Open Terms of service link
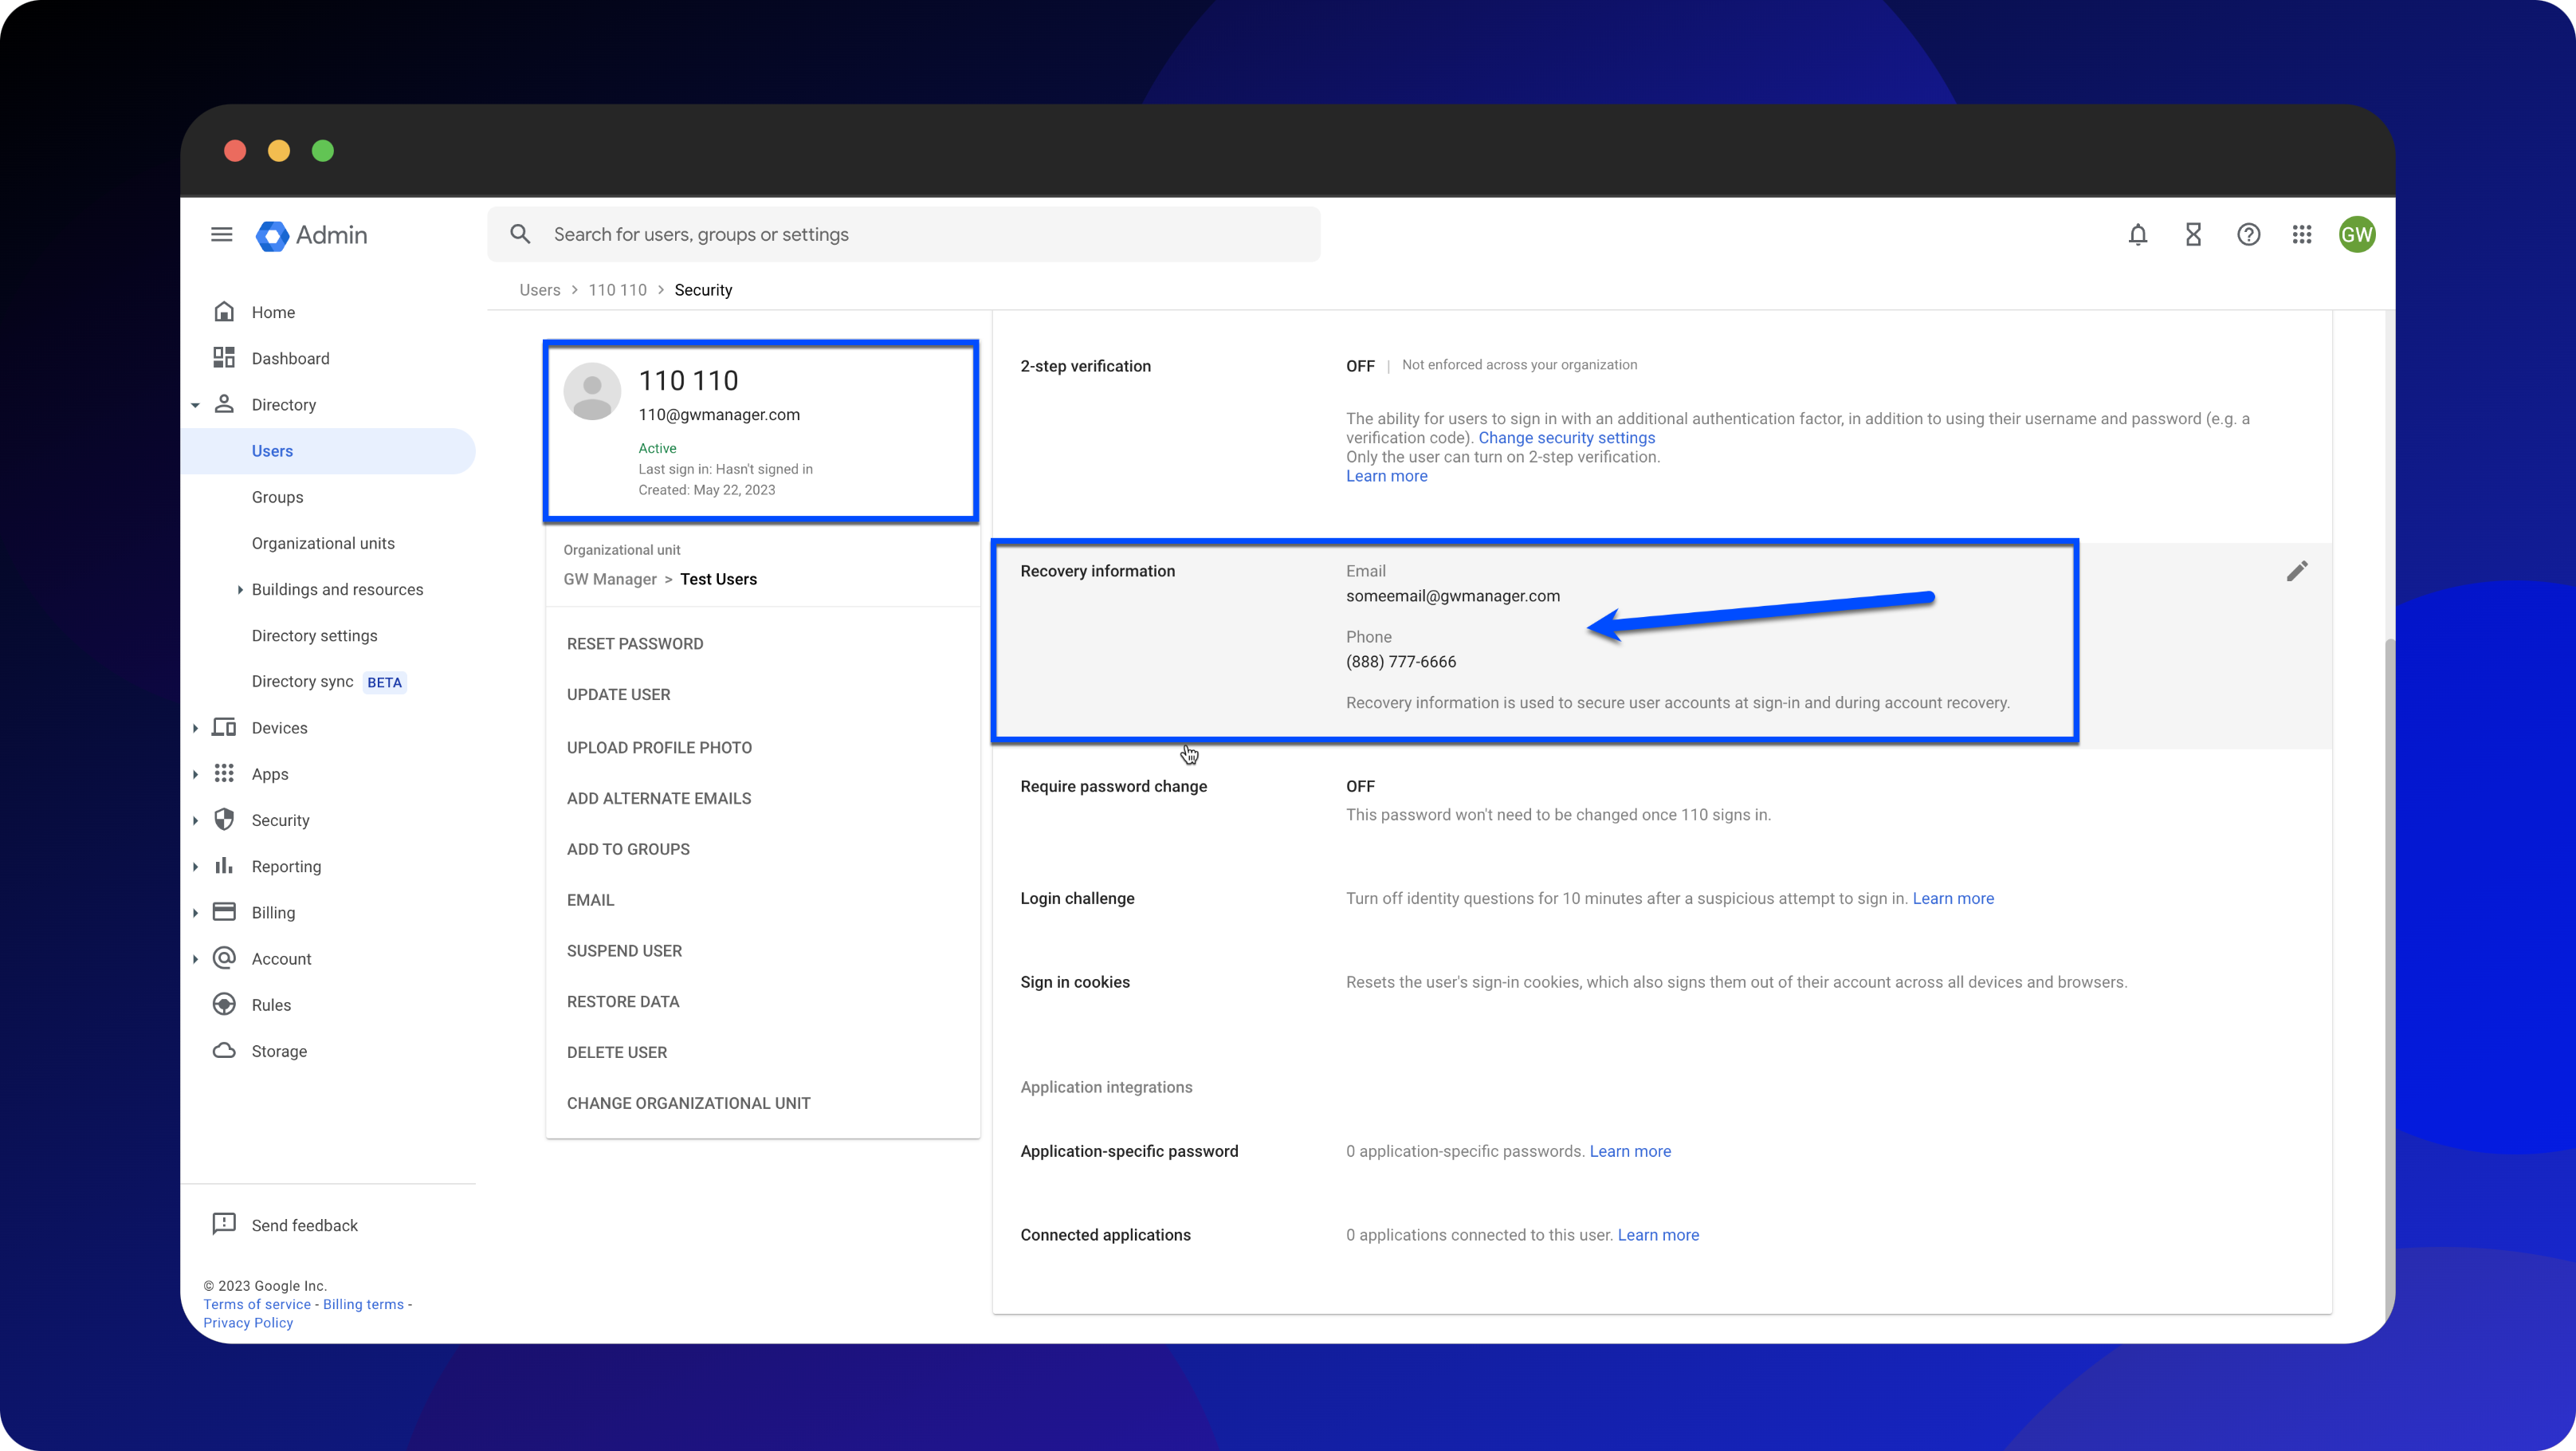 (257, 1304)
